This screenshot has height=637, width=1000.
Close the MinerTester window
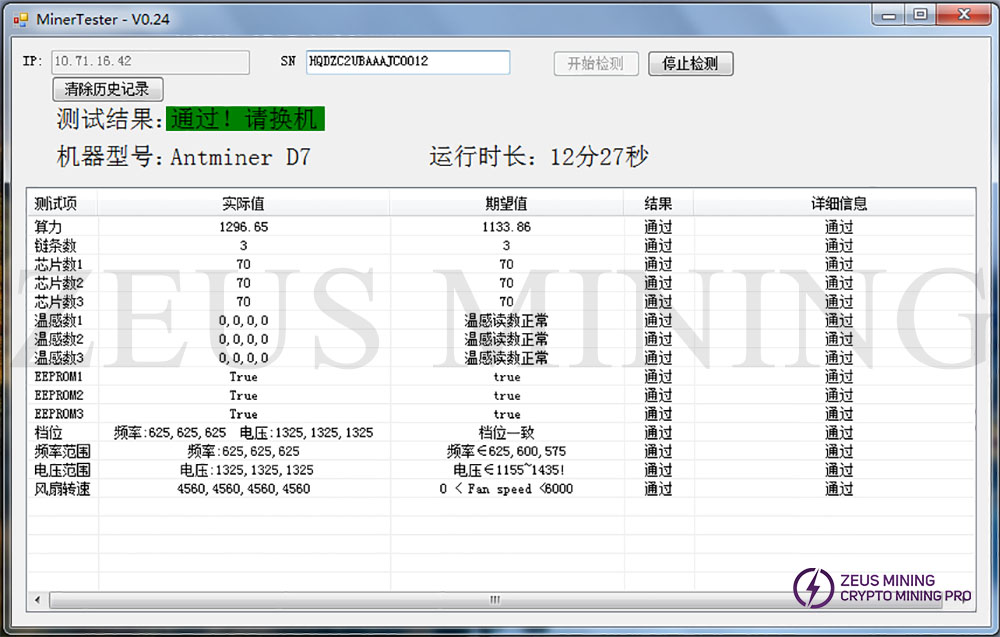[961, 14]
